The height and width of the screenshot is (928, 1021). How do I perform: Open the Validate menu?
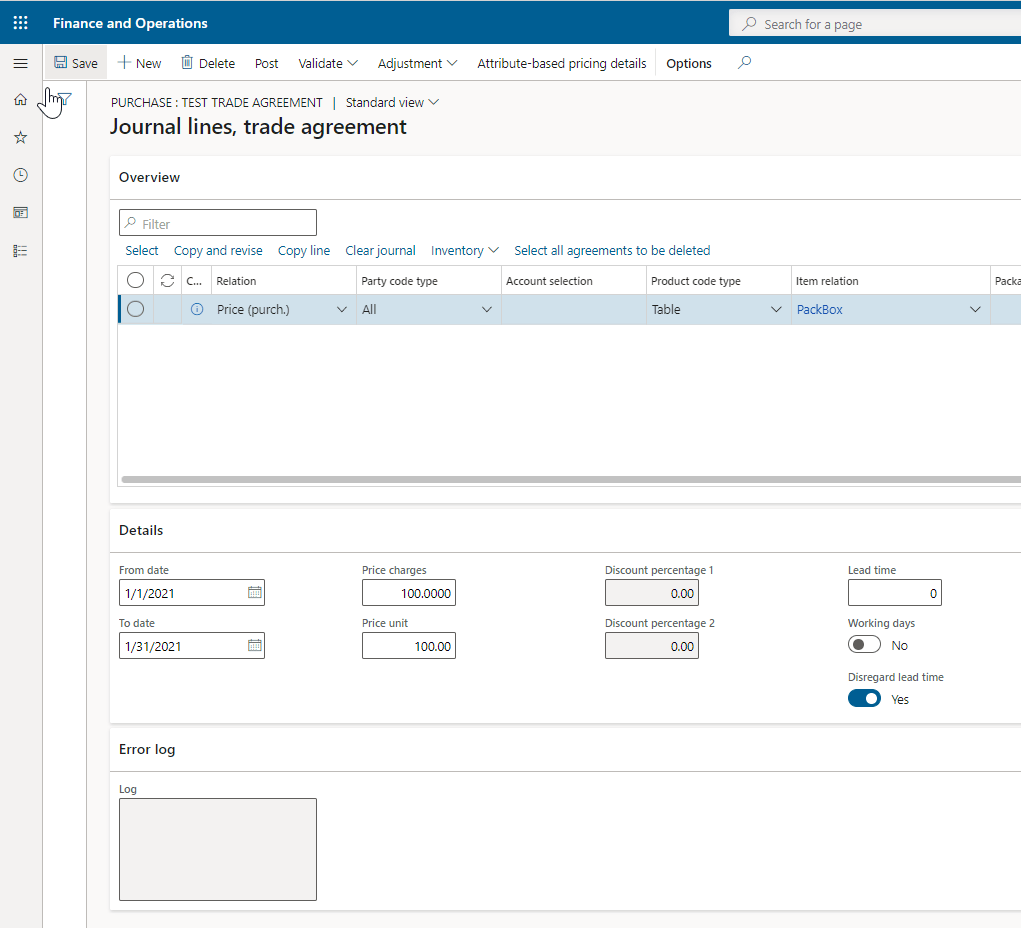[327, 63]
